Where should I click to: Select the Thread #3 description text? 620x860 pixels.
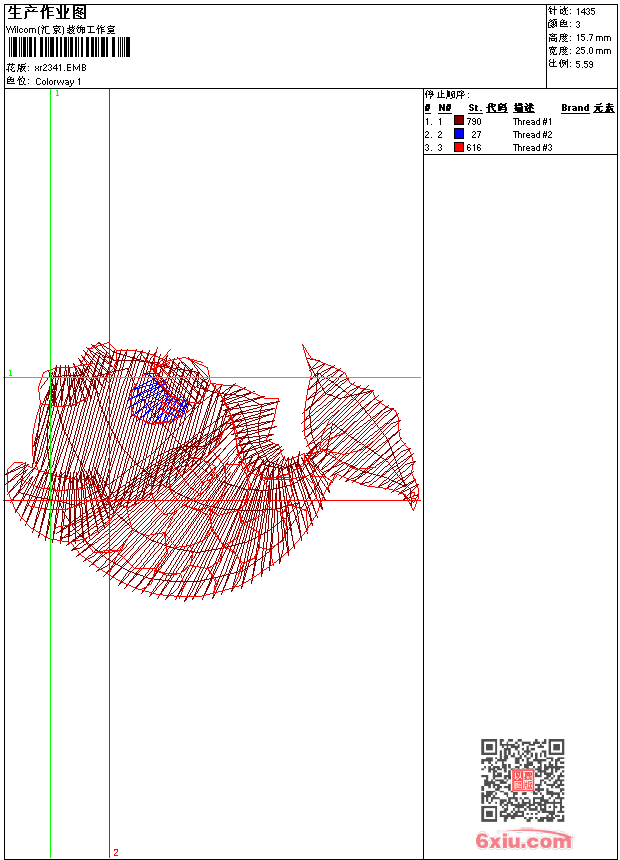(532, 147)
